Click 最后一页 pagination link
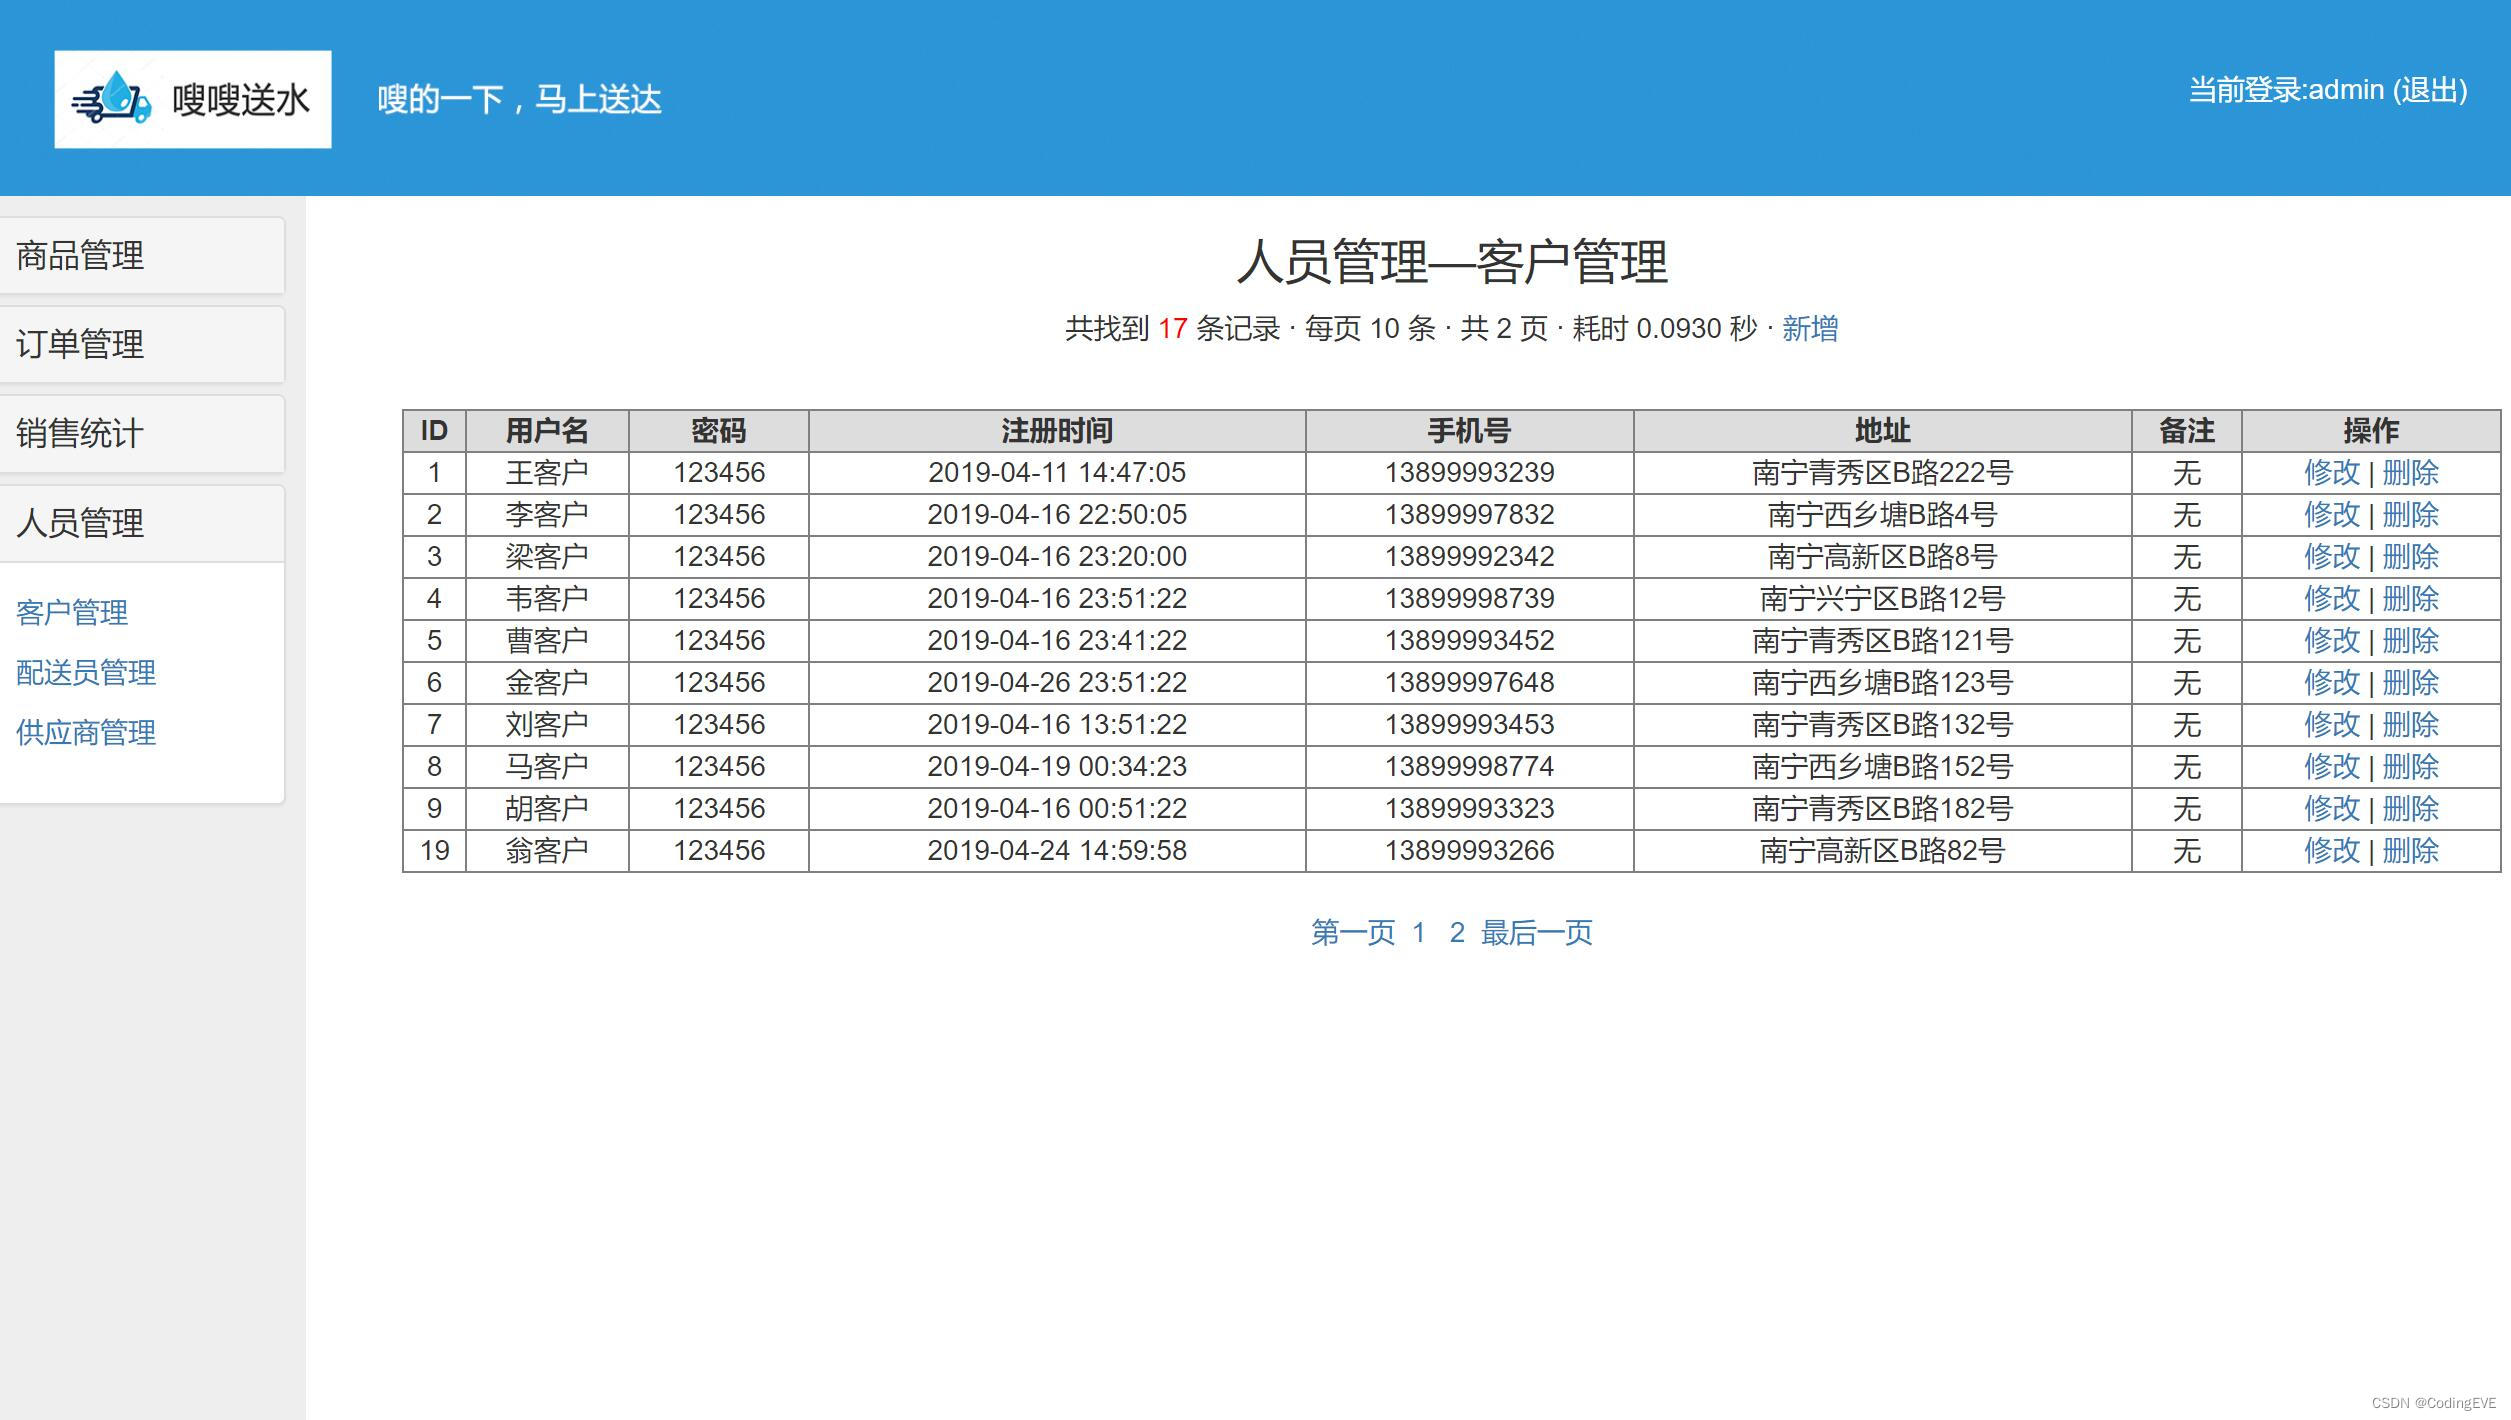 (1536, 933)
